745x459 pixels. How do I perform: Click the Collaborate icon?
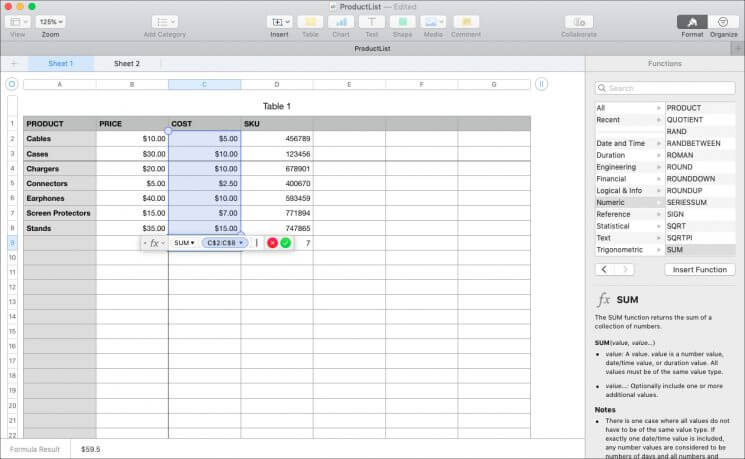pyautogui.click(x=578, y=21)
